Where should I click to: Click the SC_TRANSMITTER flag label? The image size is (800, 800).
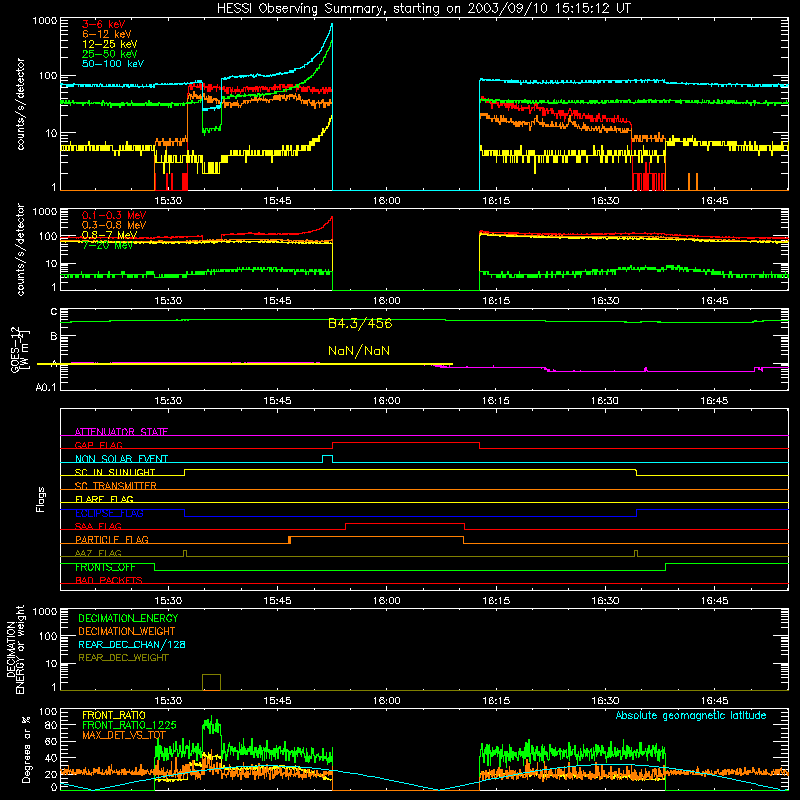(x=116, y=486)
